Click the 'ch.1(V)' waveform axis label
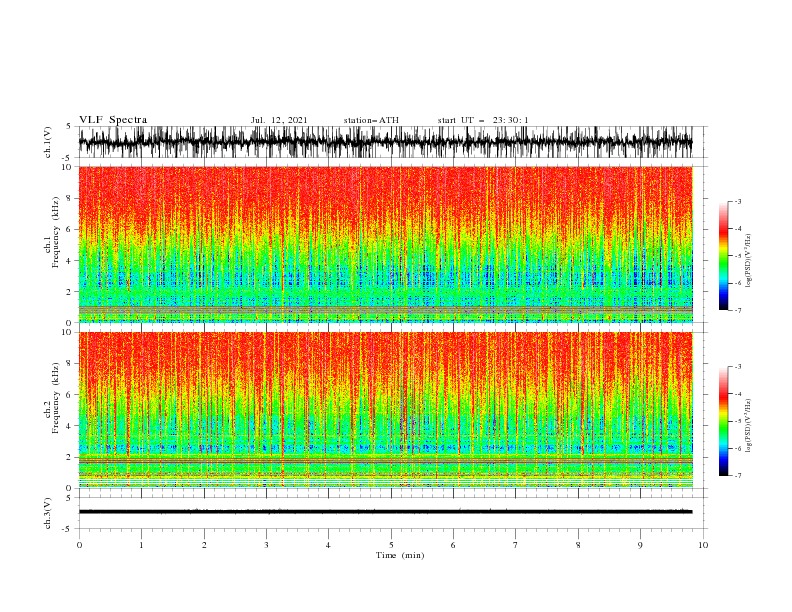Screen dimensions: 792x612 click(48, 142)
